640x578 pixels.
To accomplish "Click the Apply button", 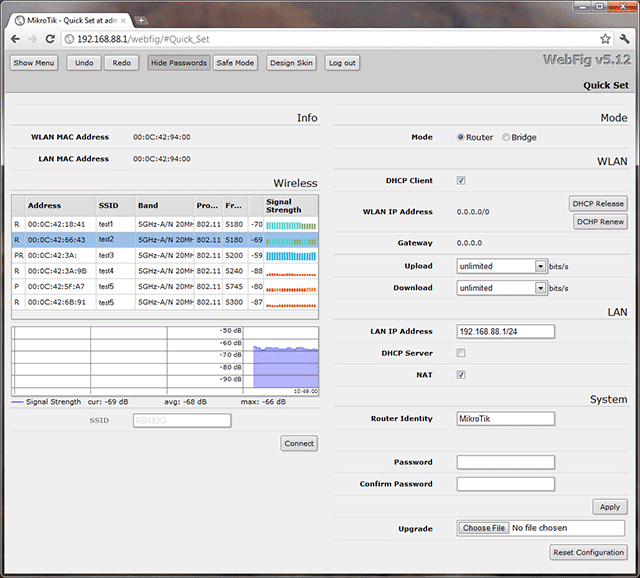I will pyautogui.click(x=610, y=507).
